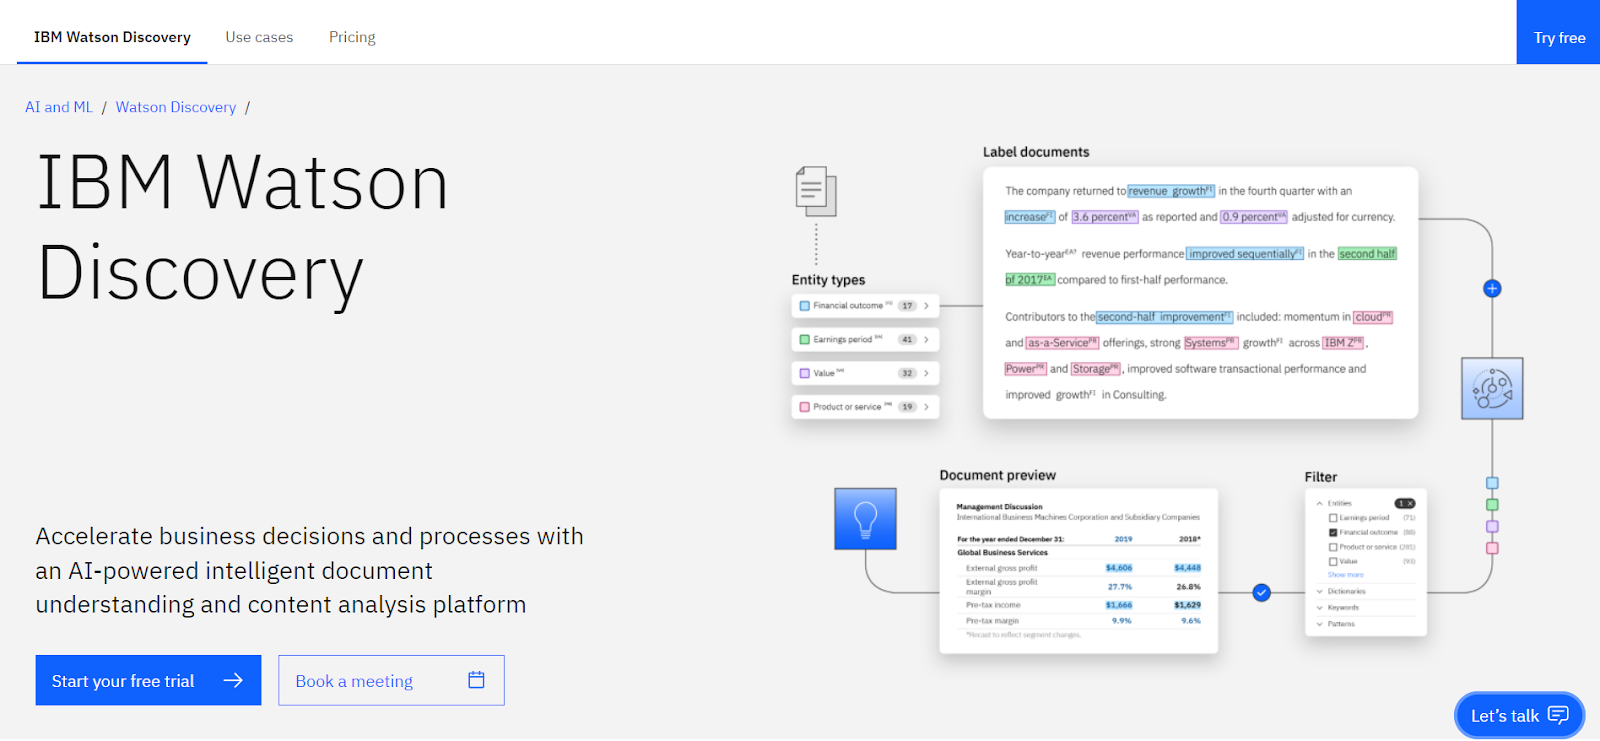
Task: Click the green square on the right connector
Action: click(1492, 505)
